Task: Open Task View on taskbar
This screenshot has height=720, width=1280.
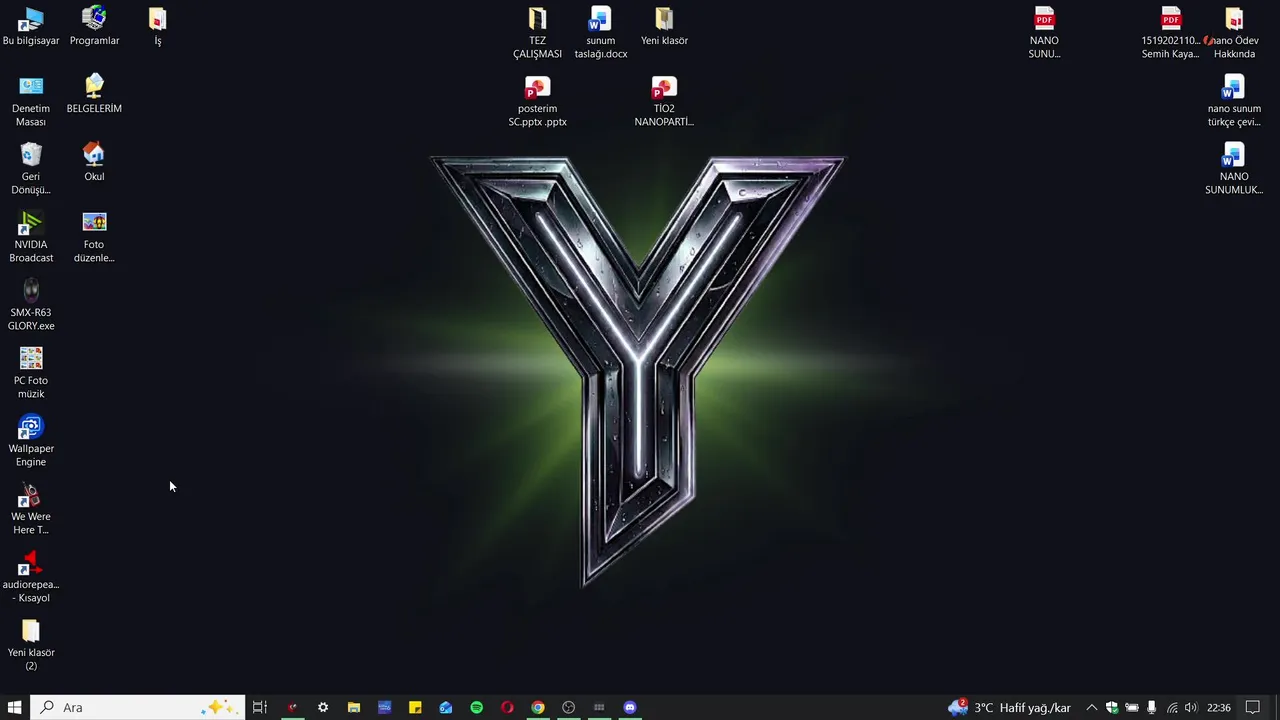Action: pyautogui.click(x=260, y=707)
